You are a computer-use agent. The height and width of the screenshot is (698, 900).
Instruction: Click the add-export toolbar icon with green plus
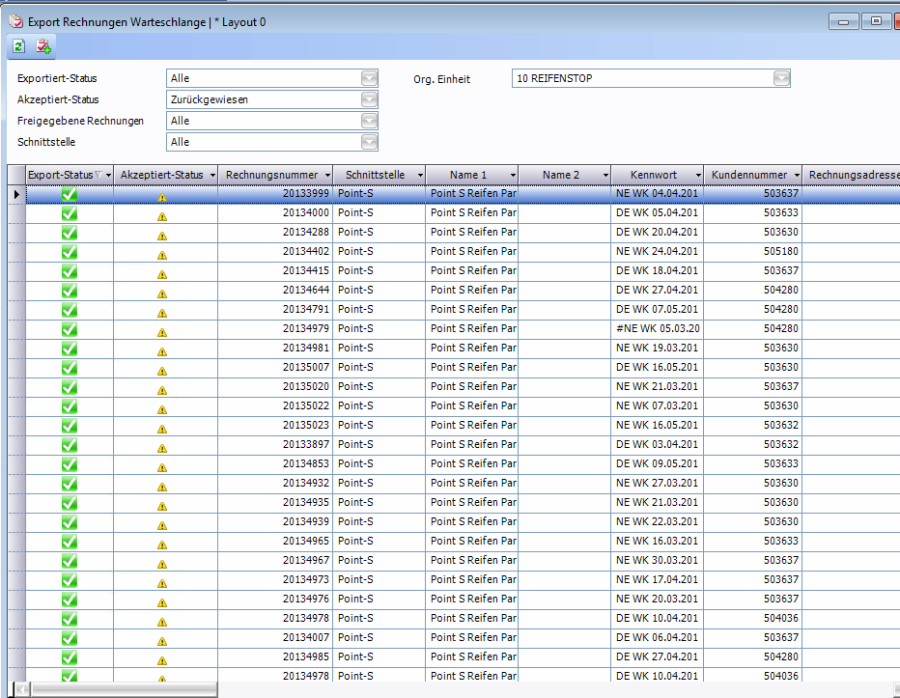pyautogui.click(x=43, y=47)
